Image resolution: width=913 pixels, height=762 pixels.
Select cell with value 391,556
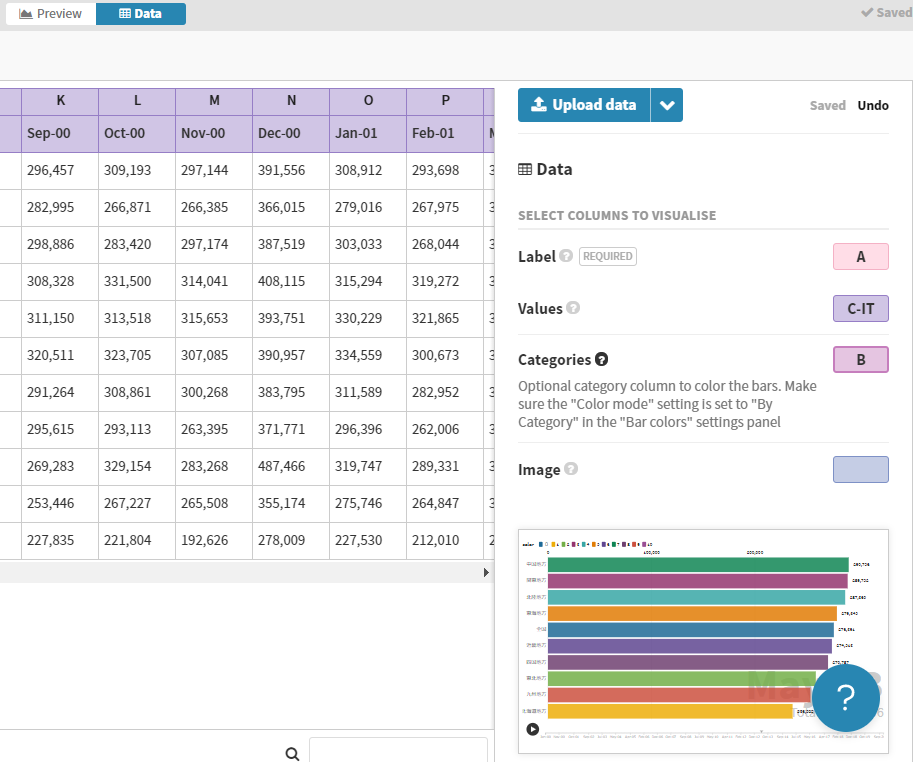point(291,171)
